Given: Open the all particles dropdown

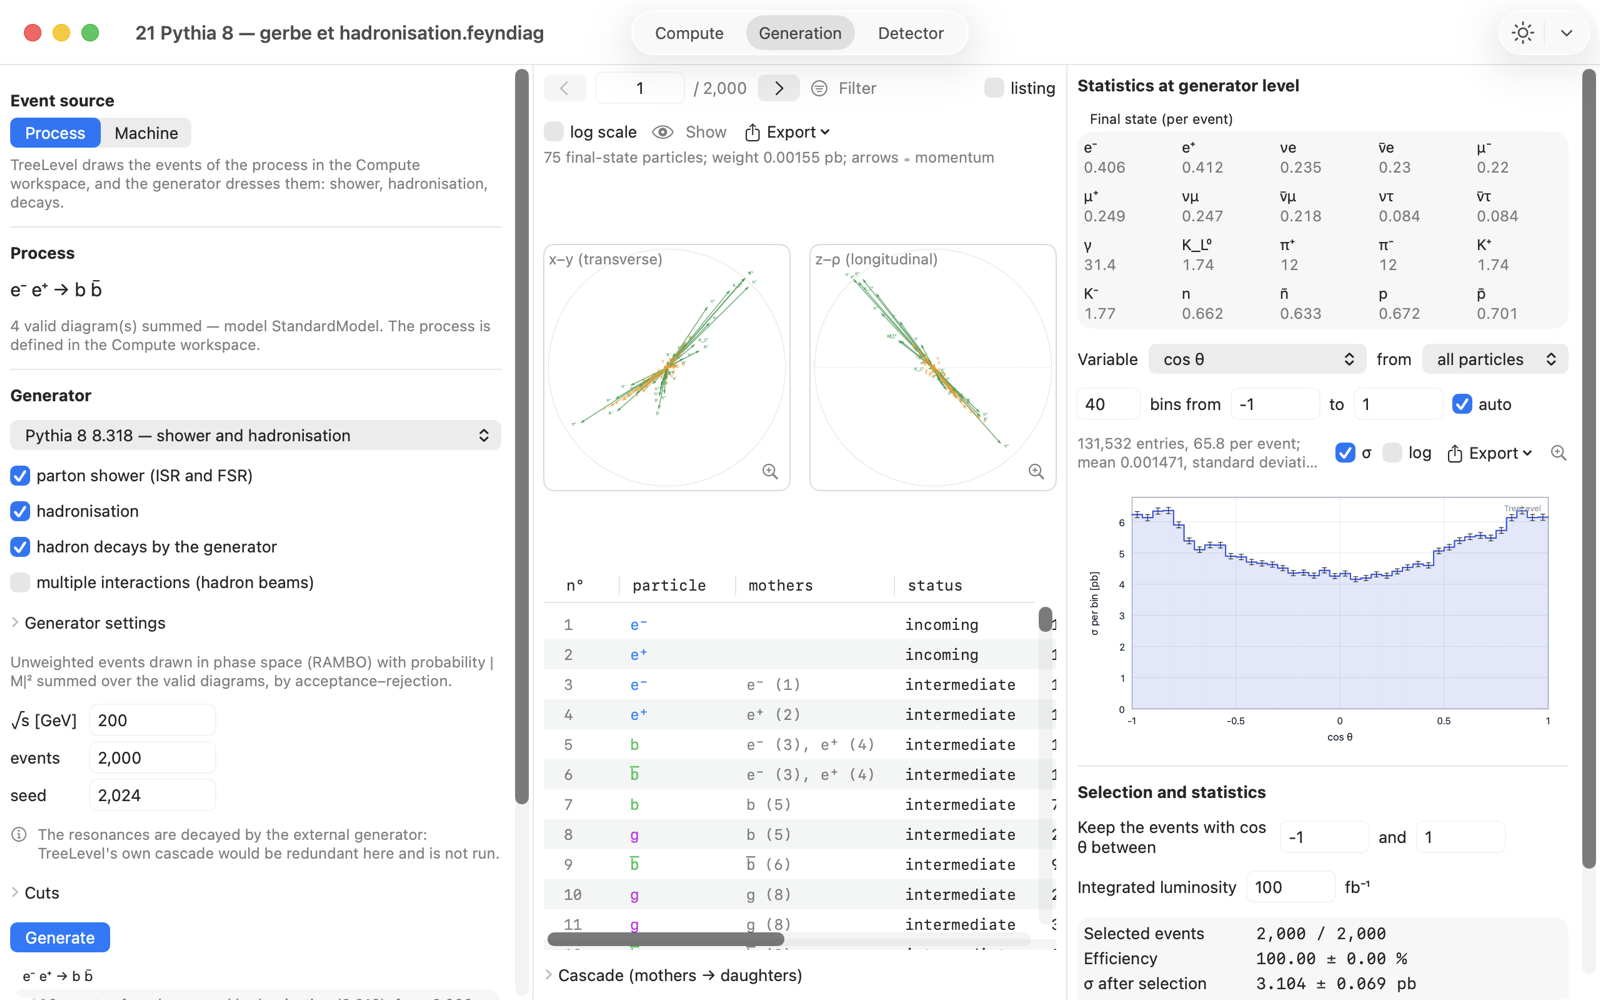Looking at the screenshot, I should [1495, 359].
